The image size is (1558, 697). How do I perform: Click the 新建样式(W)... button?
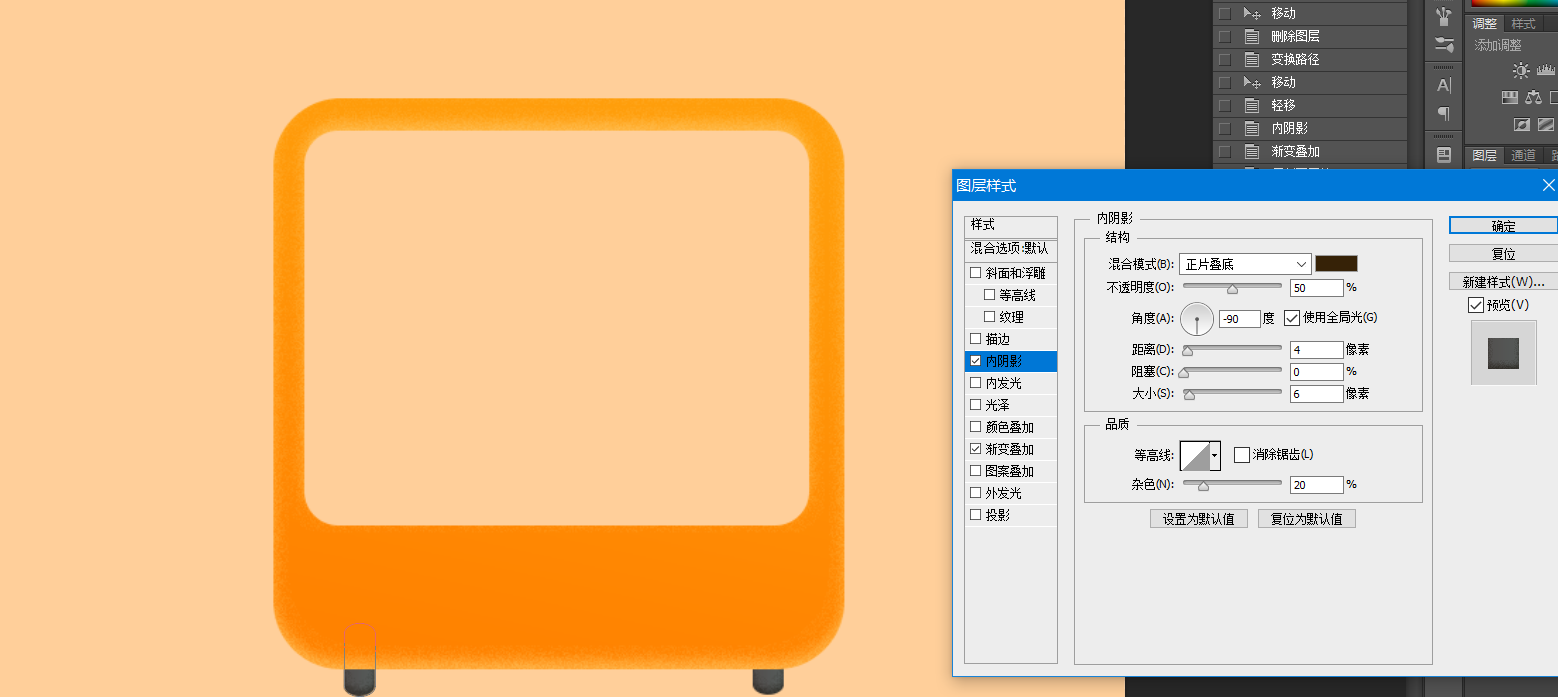click(x=1503, y=282)
